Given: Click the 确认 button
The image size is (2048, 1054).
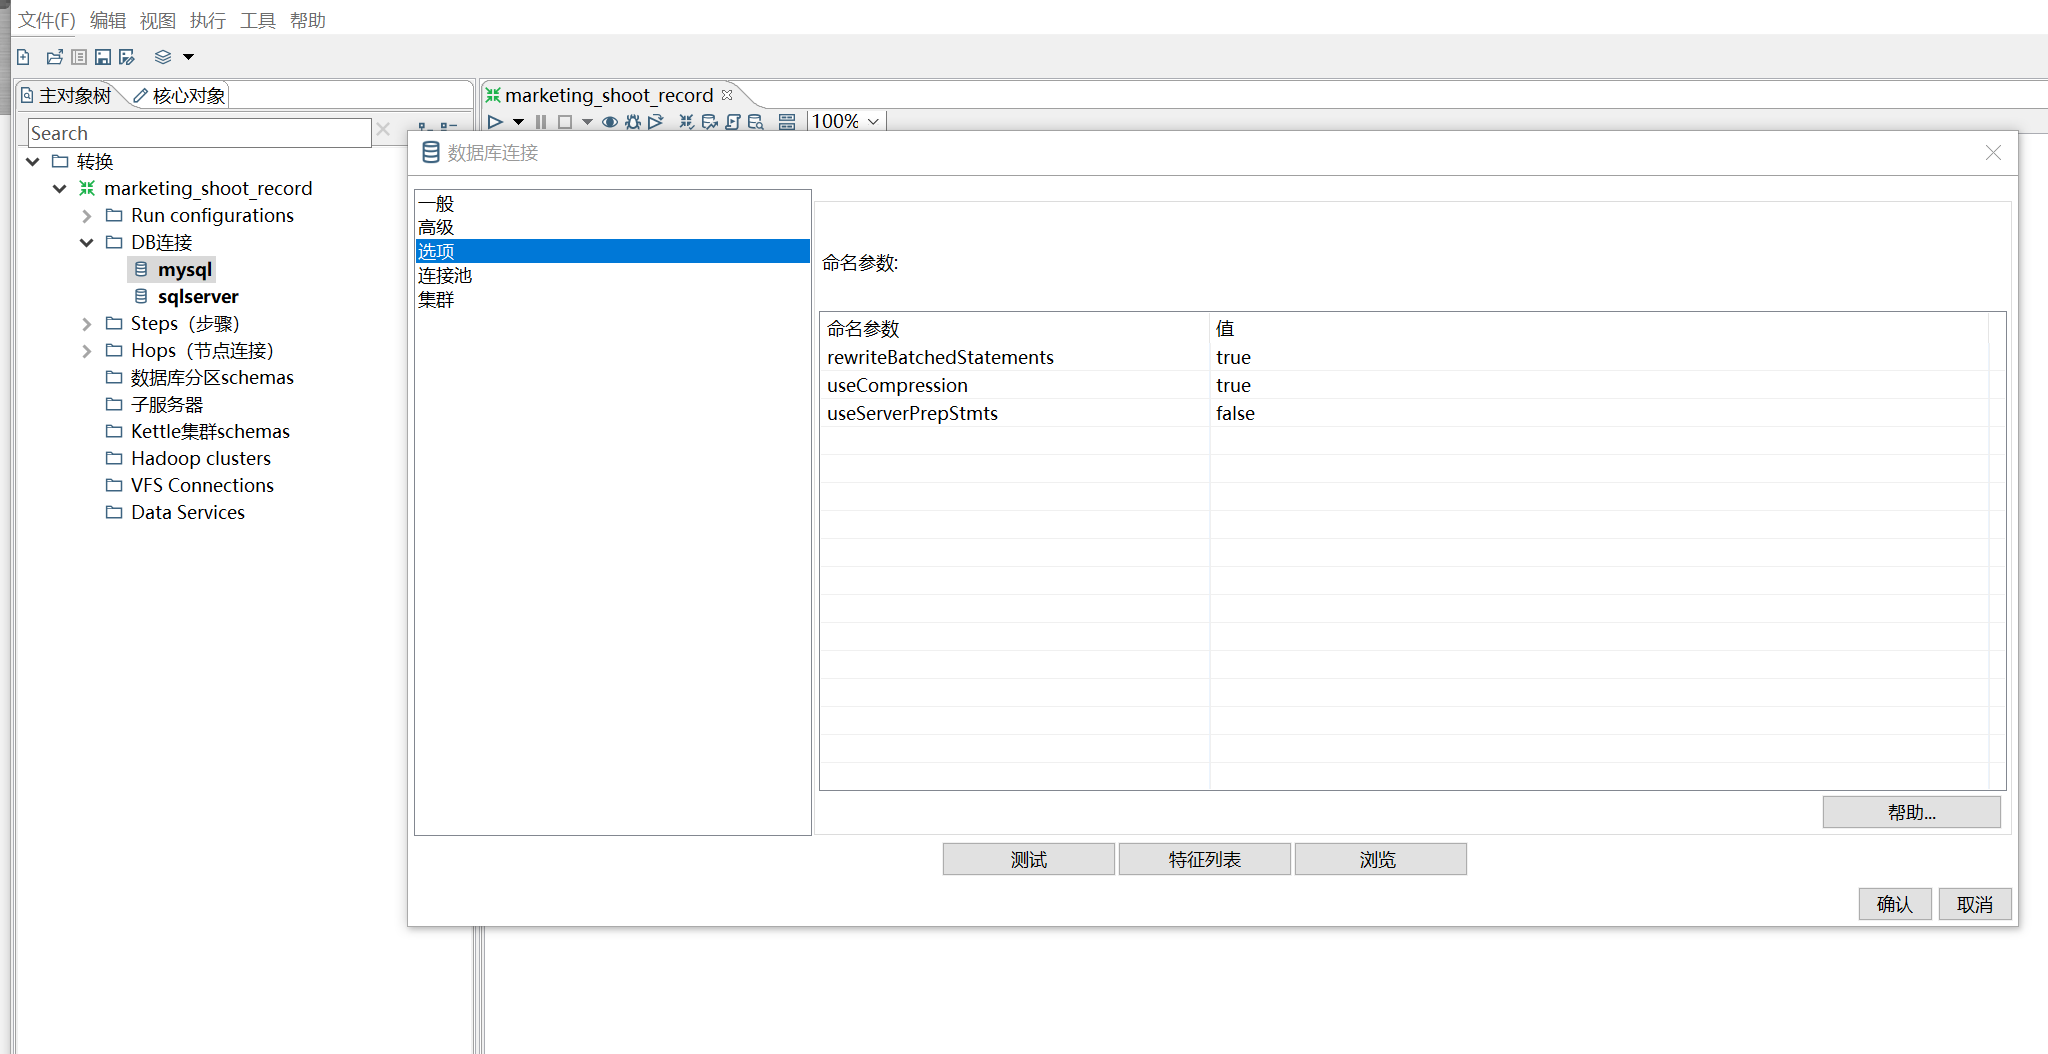Looking at the screenshot, I should coord(1894,904).
